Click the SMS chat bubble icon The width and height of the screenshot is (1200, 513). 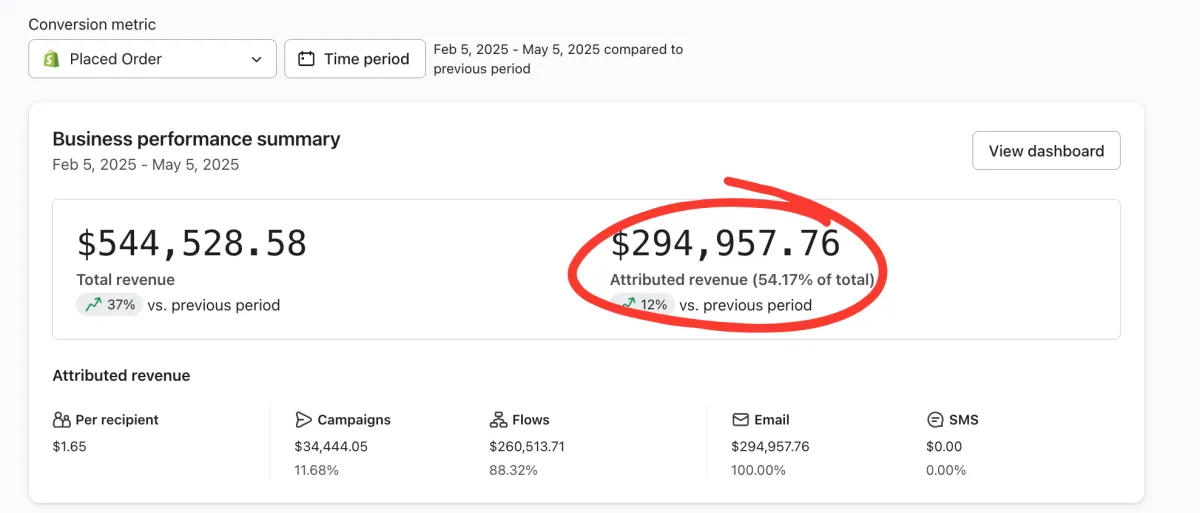coord(935,420)
